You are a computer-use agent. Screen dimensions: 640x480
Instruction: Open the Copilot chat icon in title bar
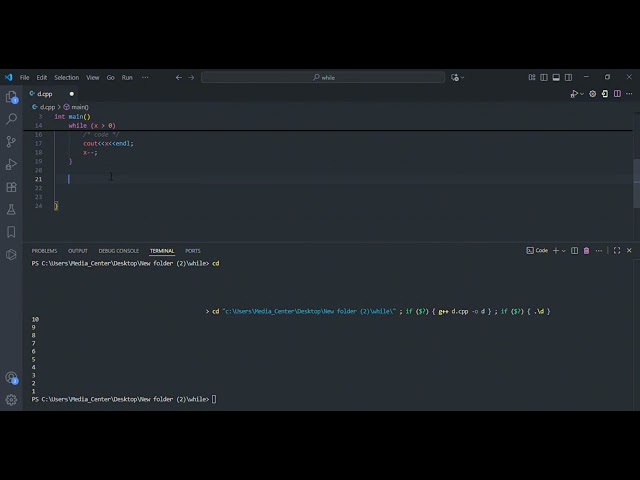point(455,77)
